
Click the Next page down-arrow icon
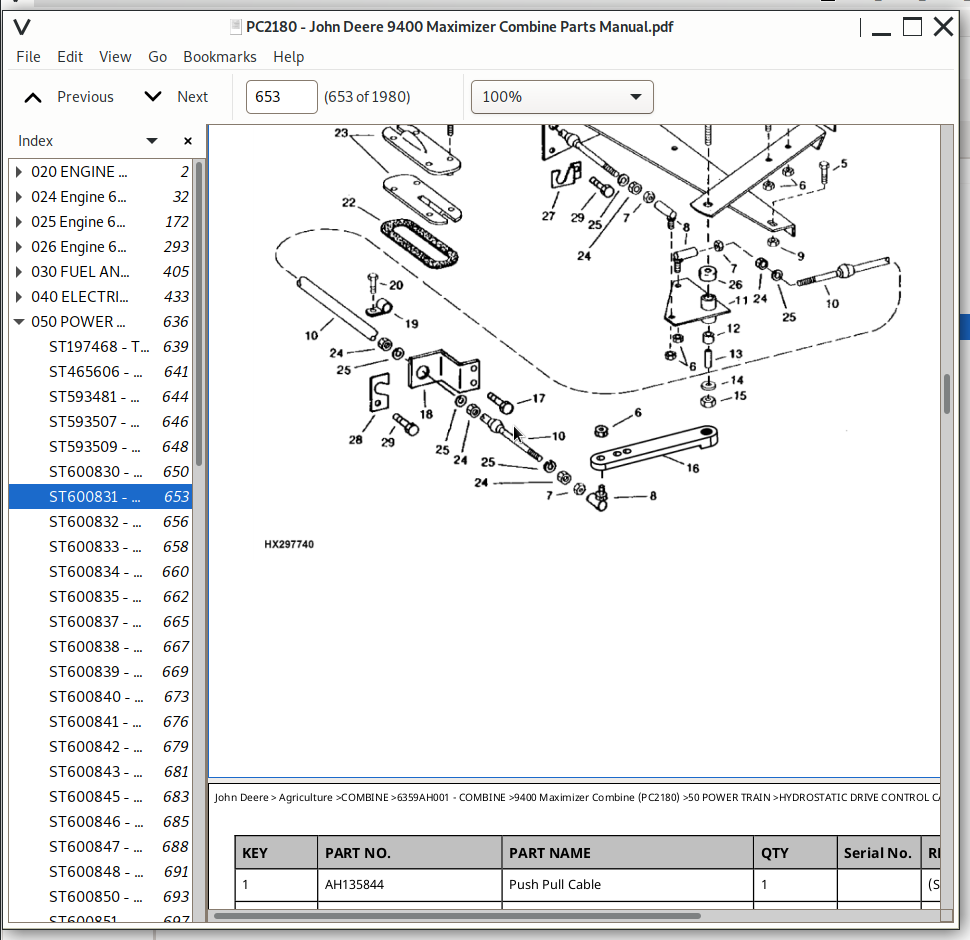(x=153, y=96)
